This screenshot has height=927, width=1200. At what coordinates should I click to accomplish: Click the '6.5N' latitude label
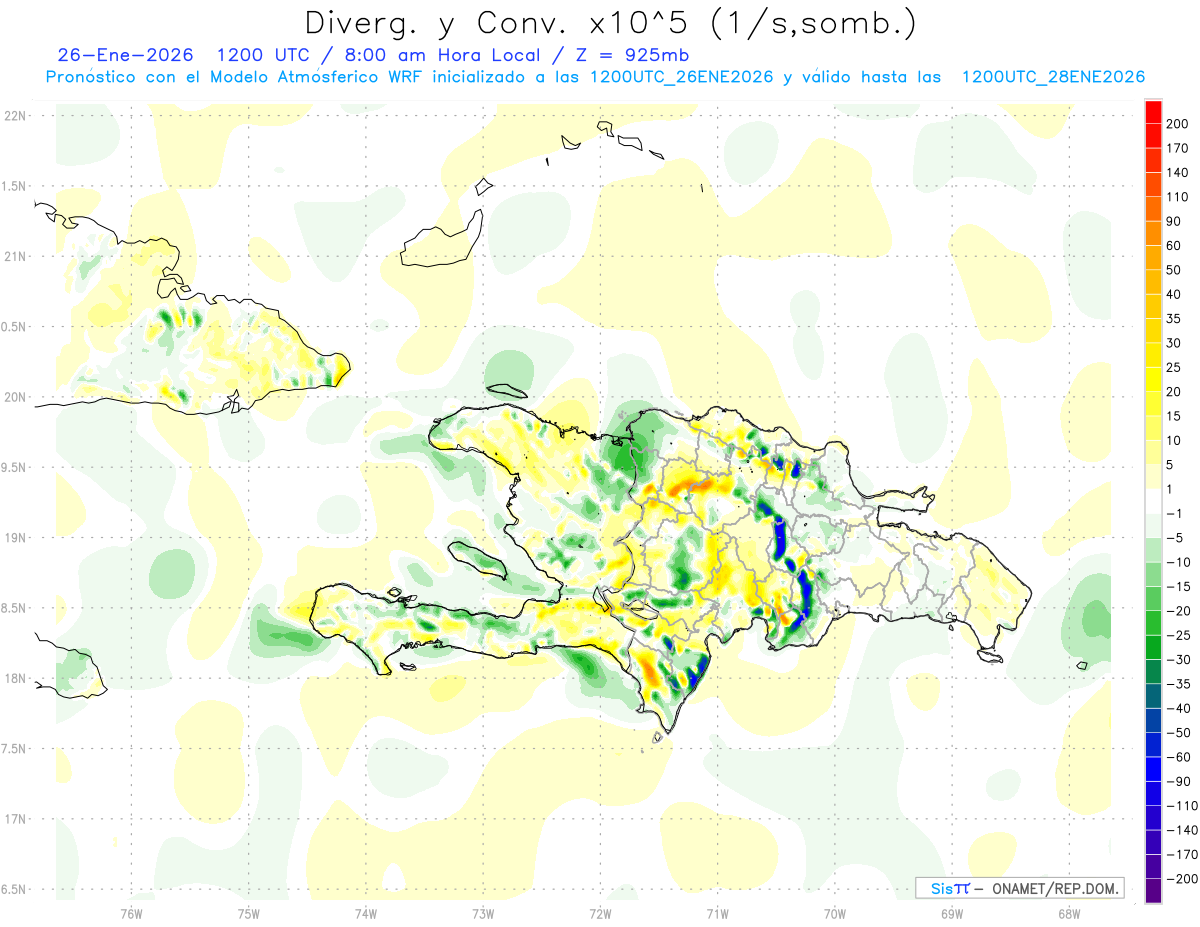pyautogui.click(x=15, y=889)
